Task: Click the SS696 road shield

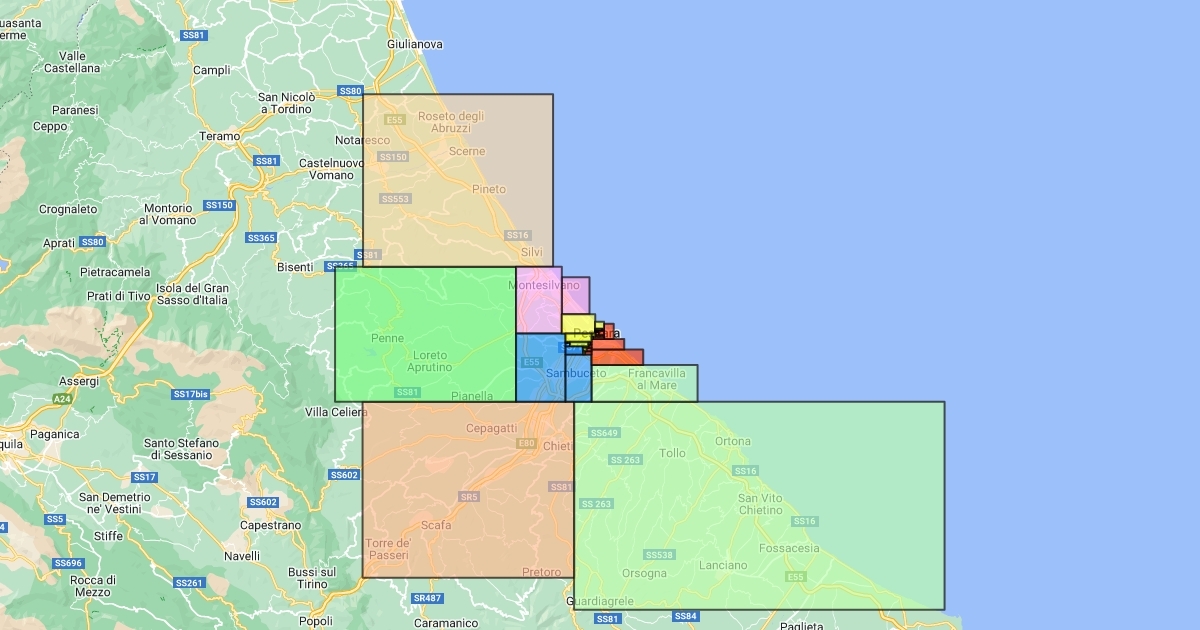Action: coord(69,563)
